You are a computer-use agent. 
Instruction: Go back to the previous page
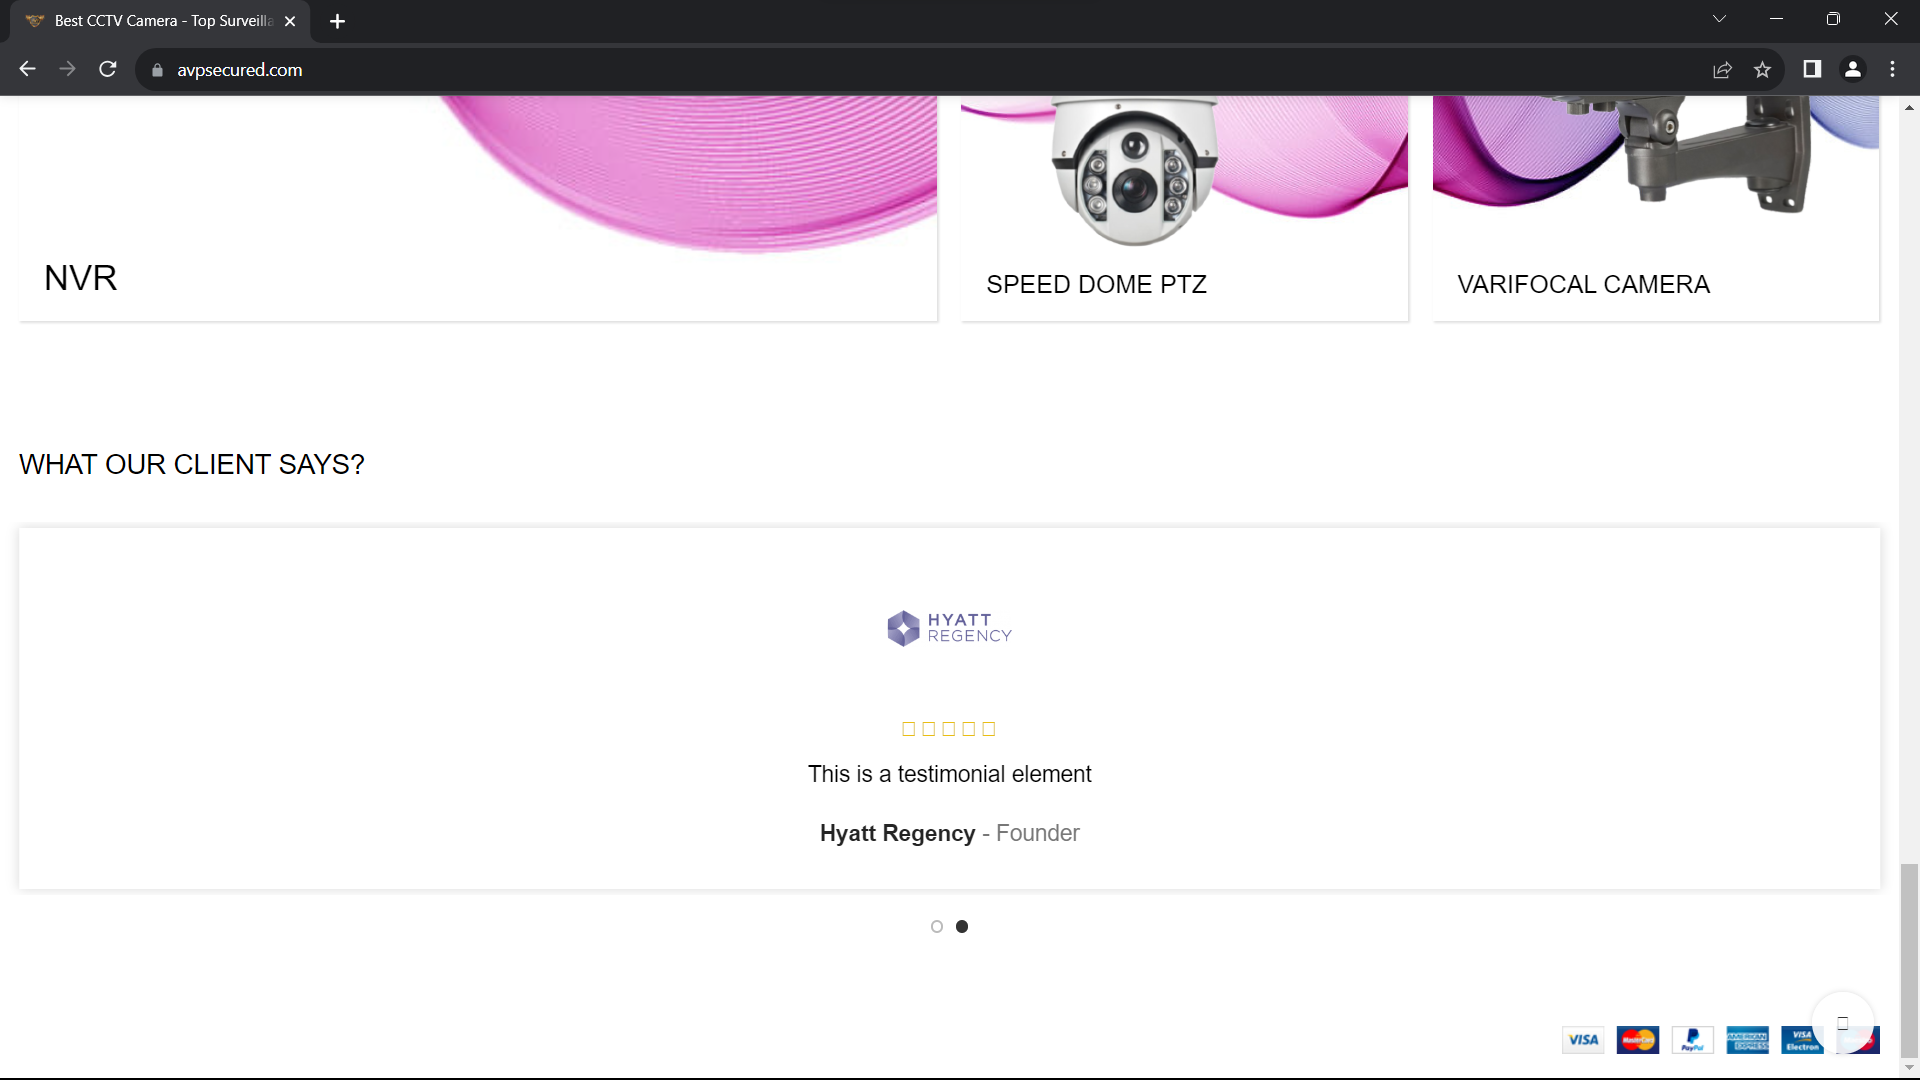(x=27, y=69)
